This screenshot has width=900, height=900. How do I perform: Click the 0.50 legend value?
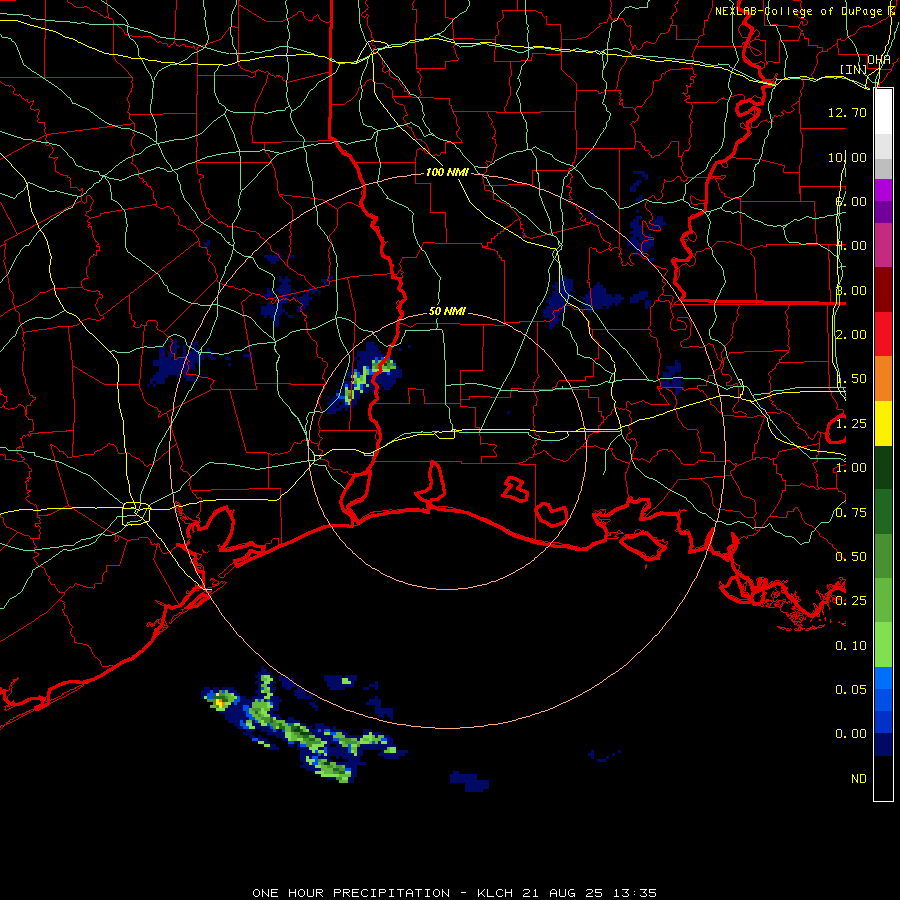point(851,557)
